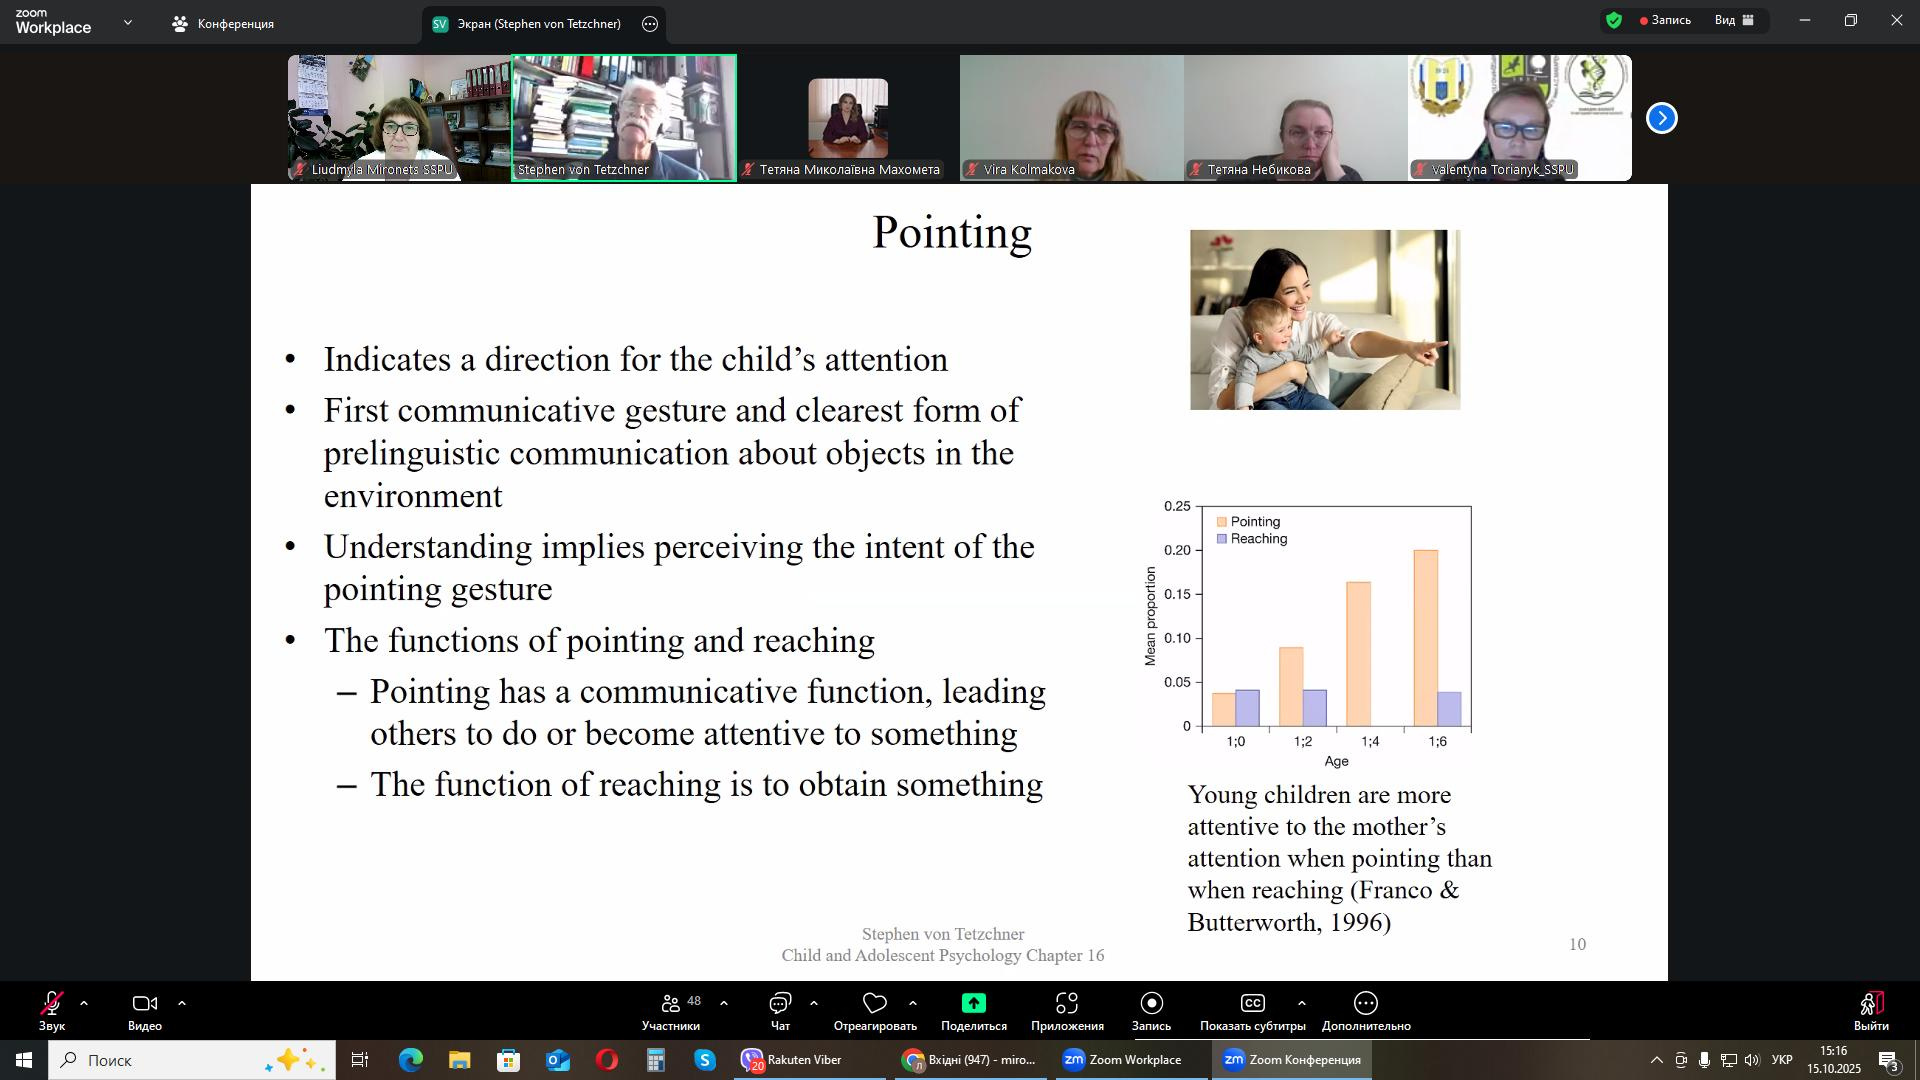Click the React heart icon
The image size is (1920, 1080).
click(875, 1004)
